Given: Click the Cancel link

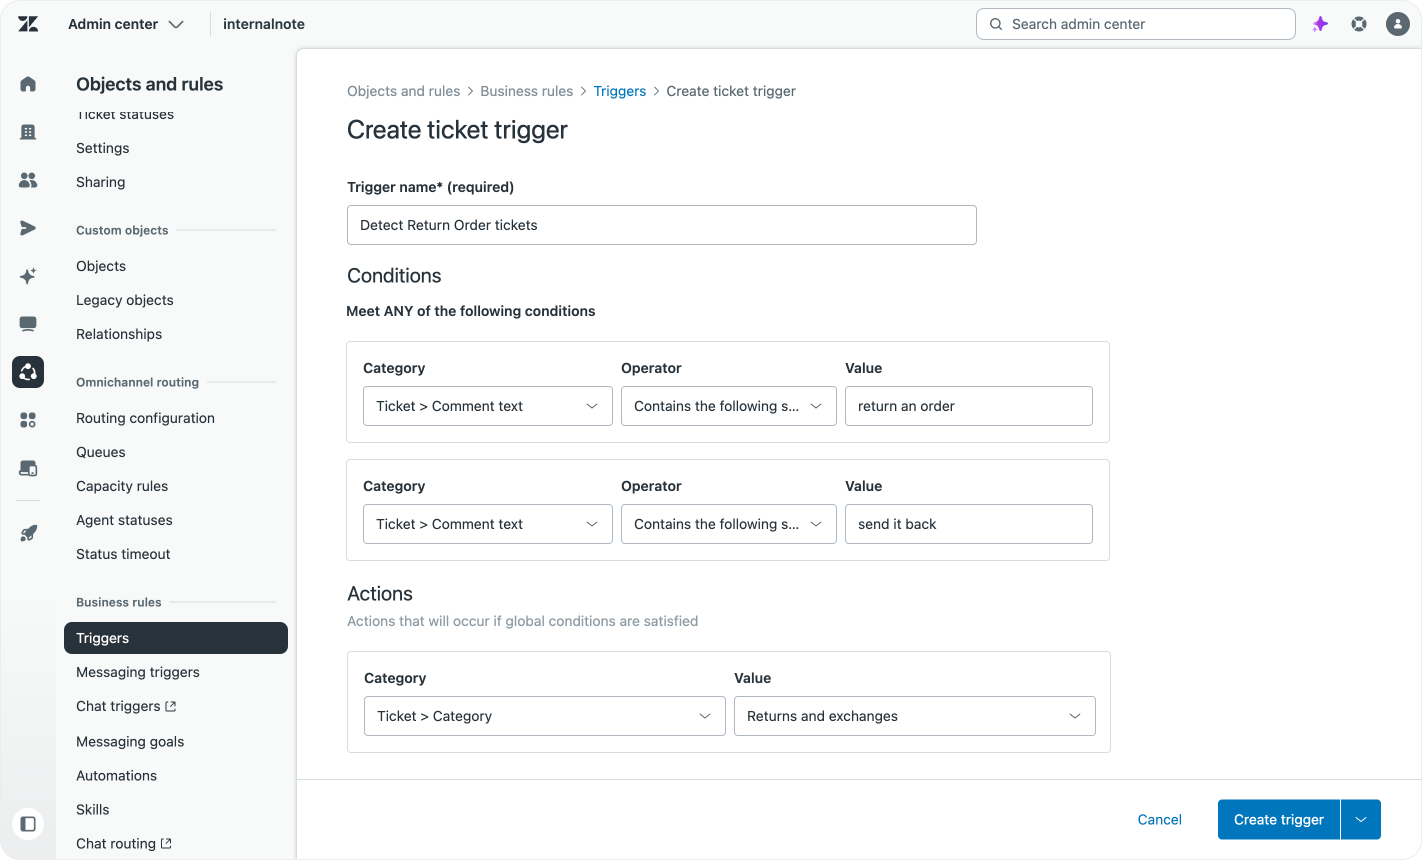Looking at the screenshot, I should [x=1159, y=819].
